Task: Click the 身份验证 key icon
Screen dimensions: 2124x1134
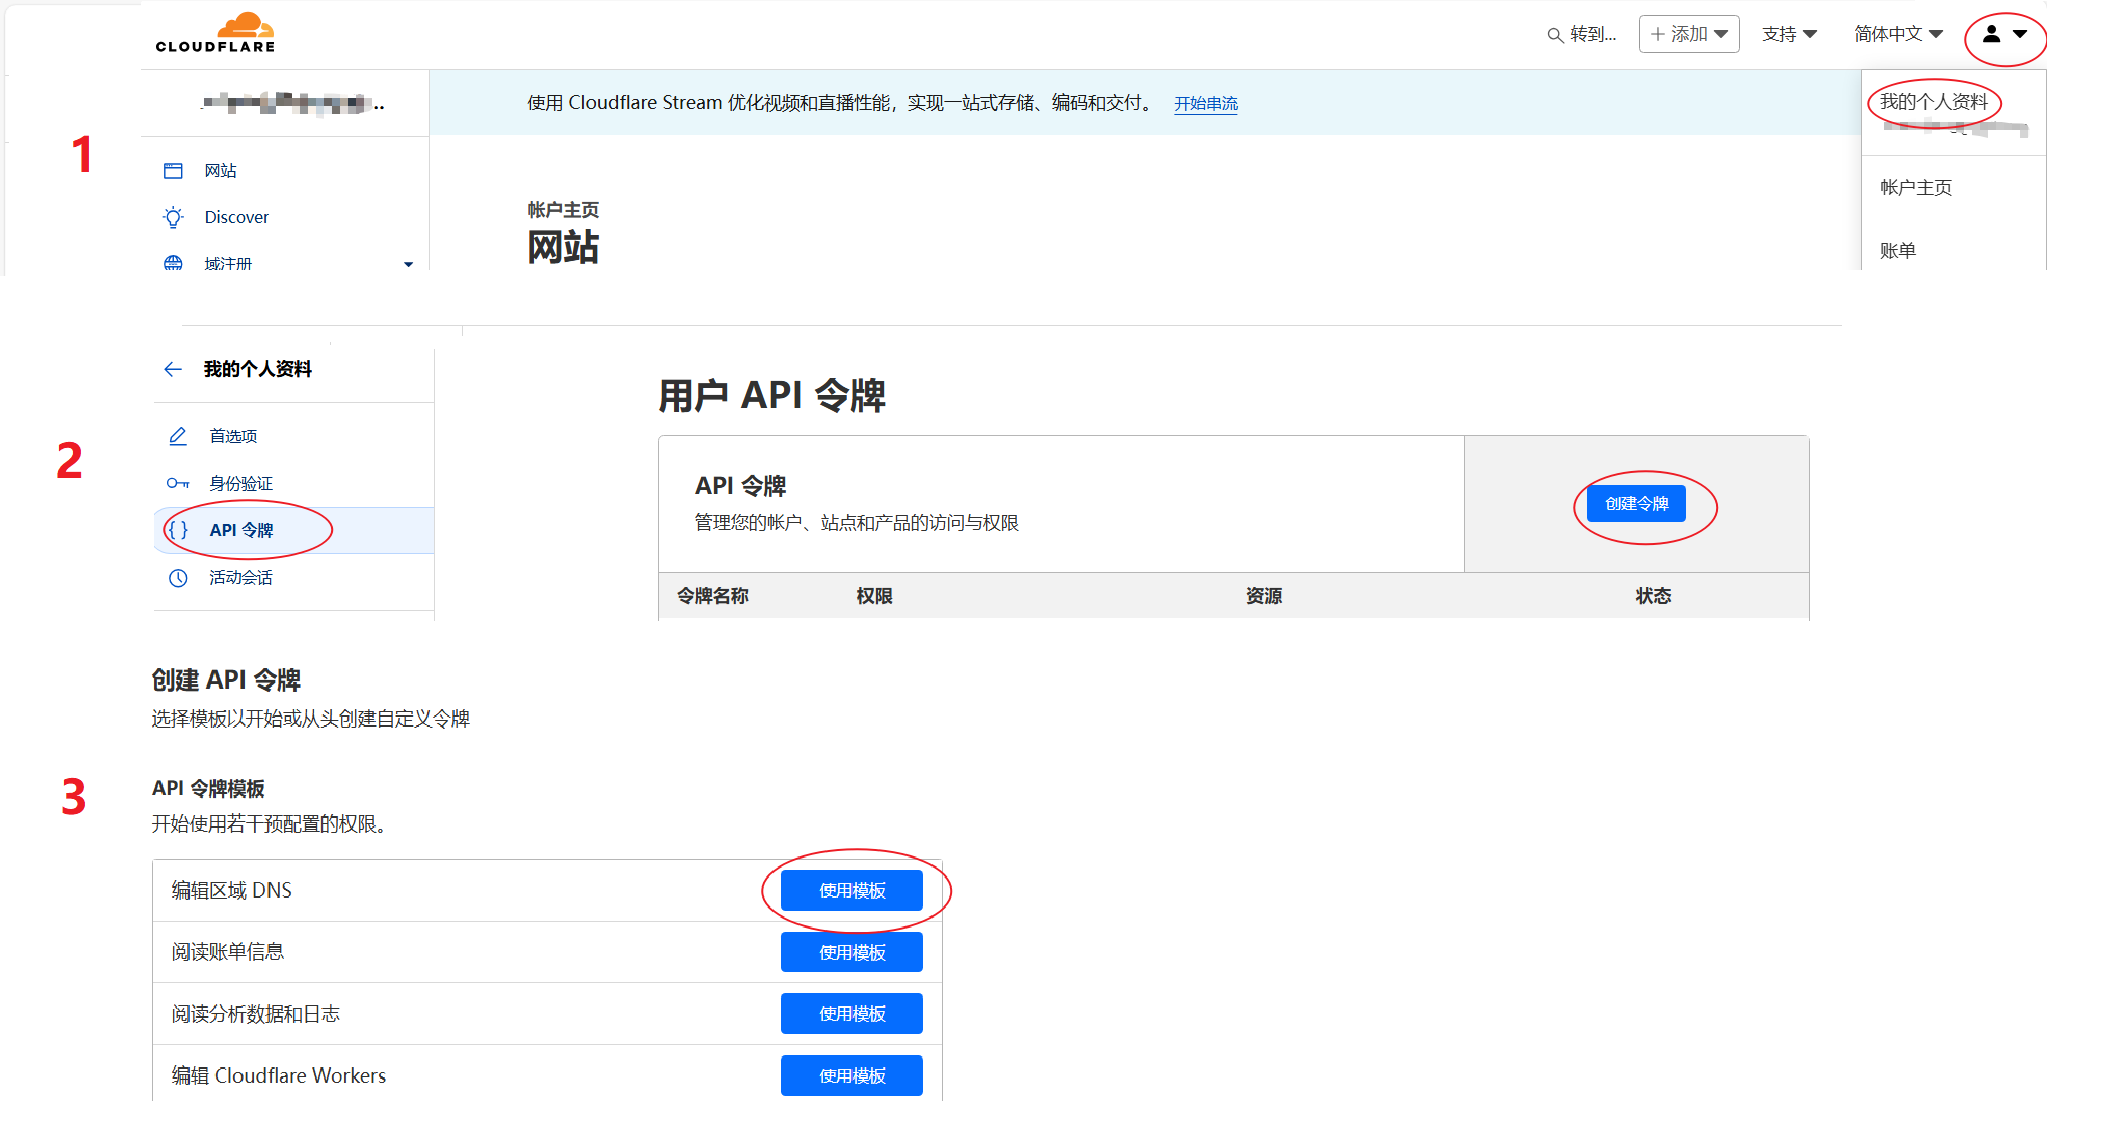Action: pos(178,483)
